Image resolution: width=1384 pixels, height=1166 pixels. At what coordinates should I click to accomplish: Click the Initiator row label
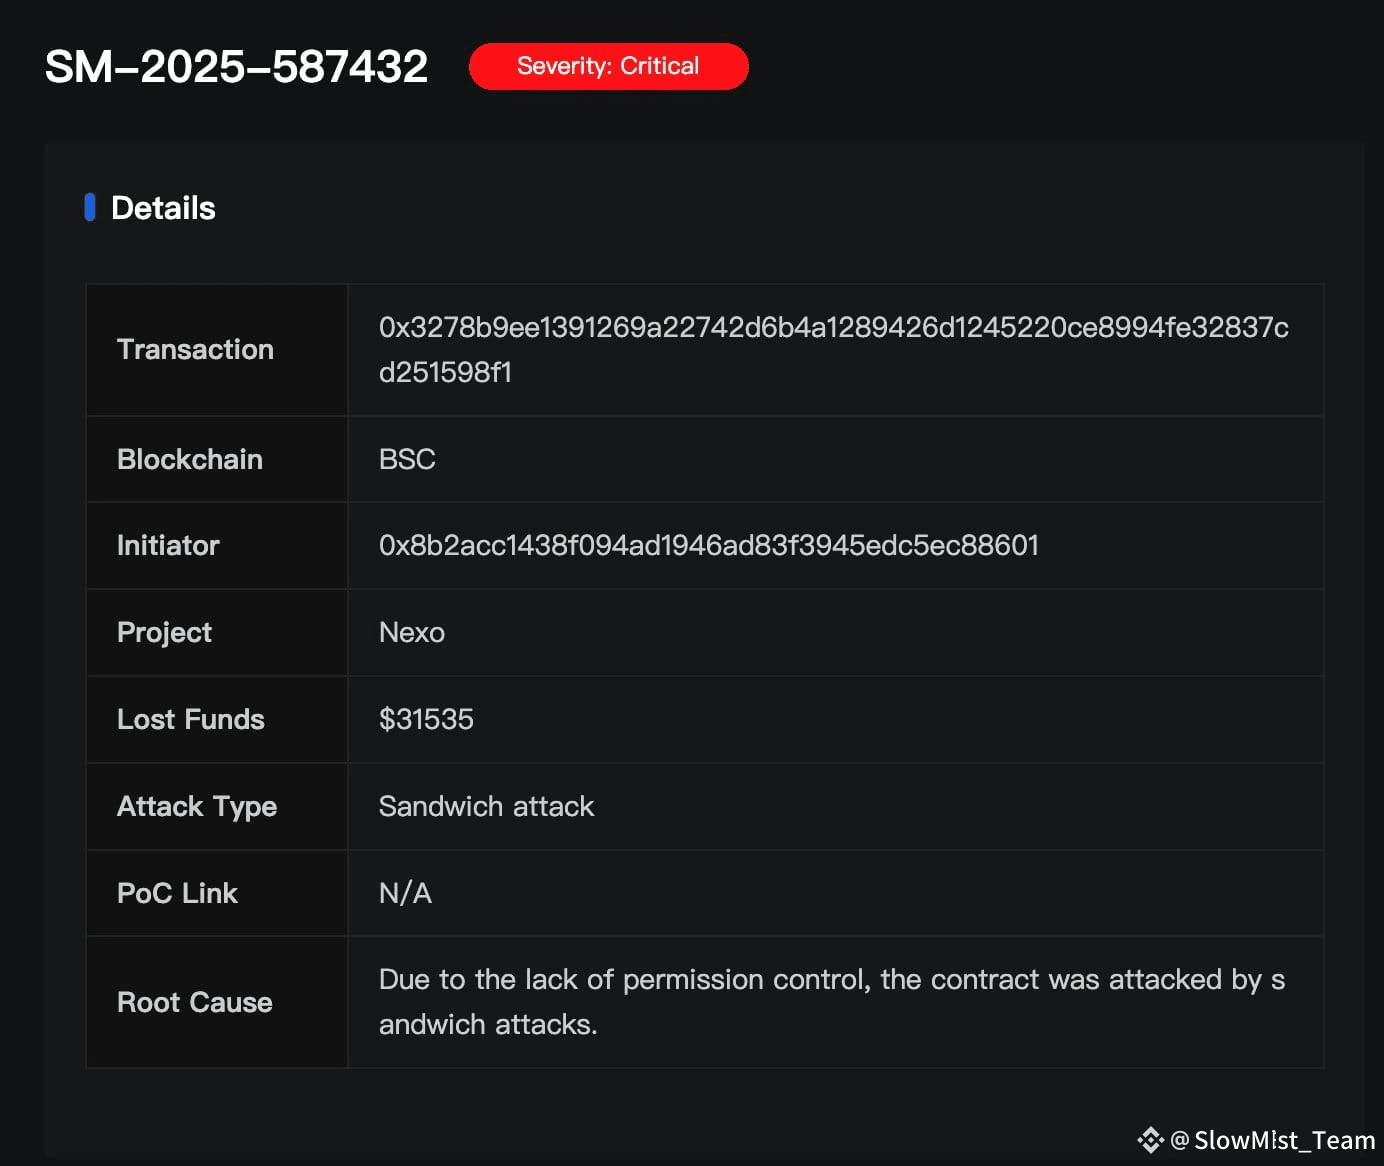coord(168,545)
